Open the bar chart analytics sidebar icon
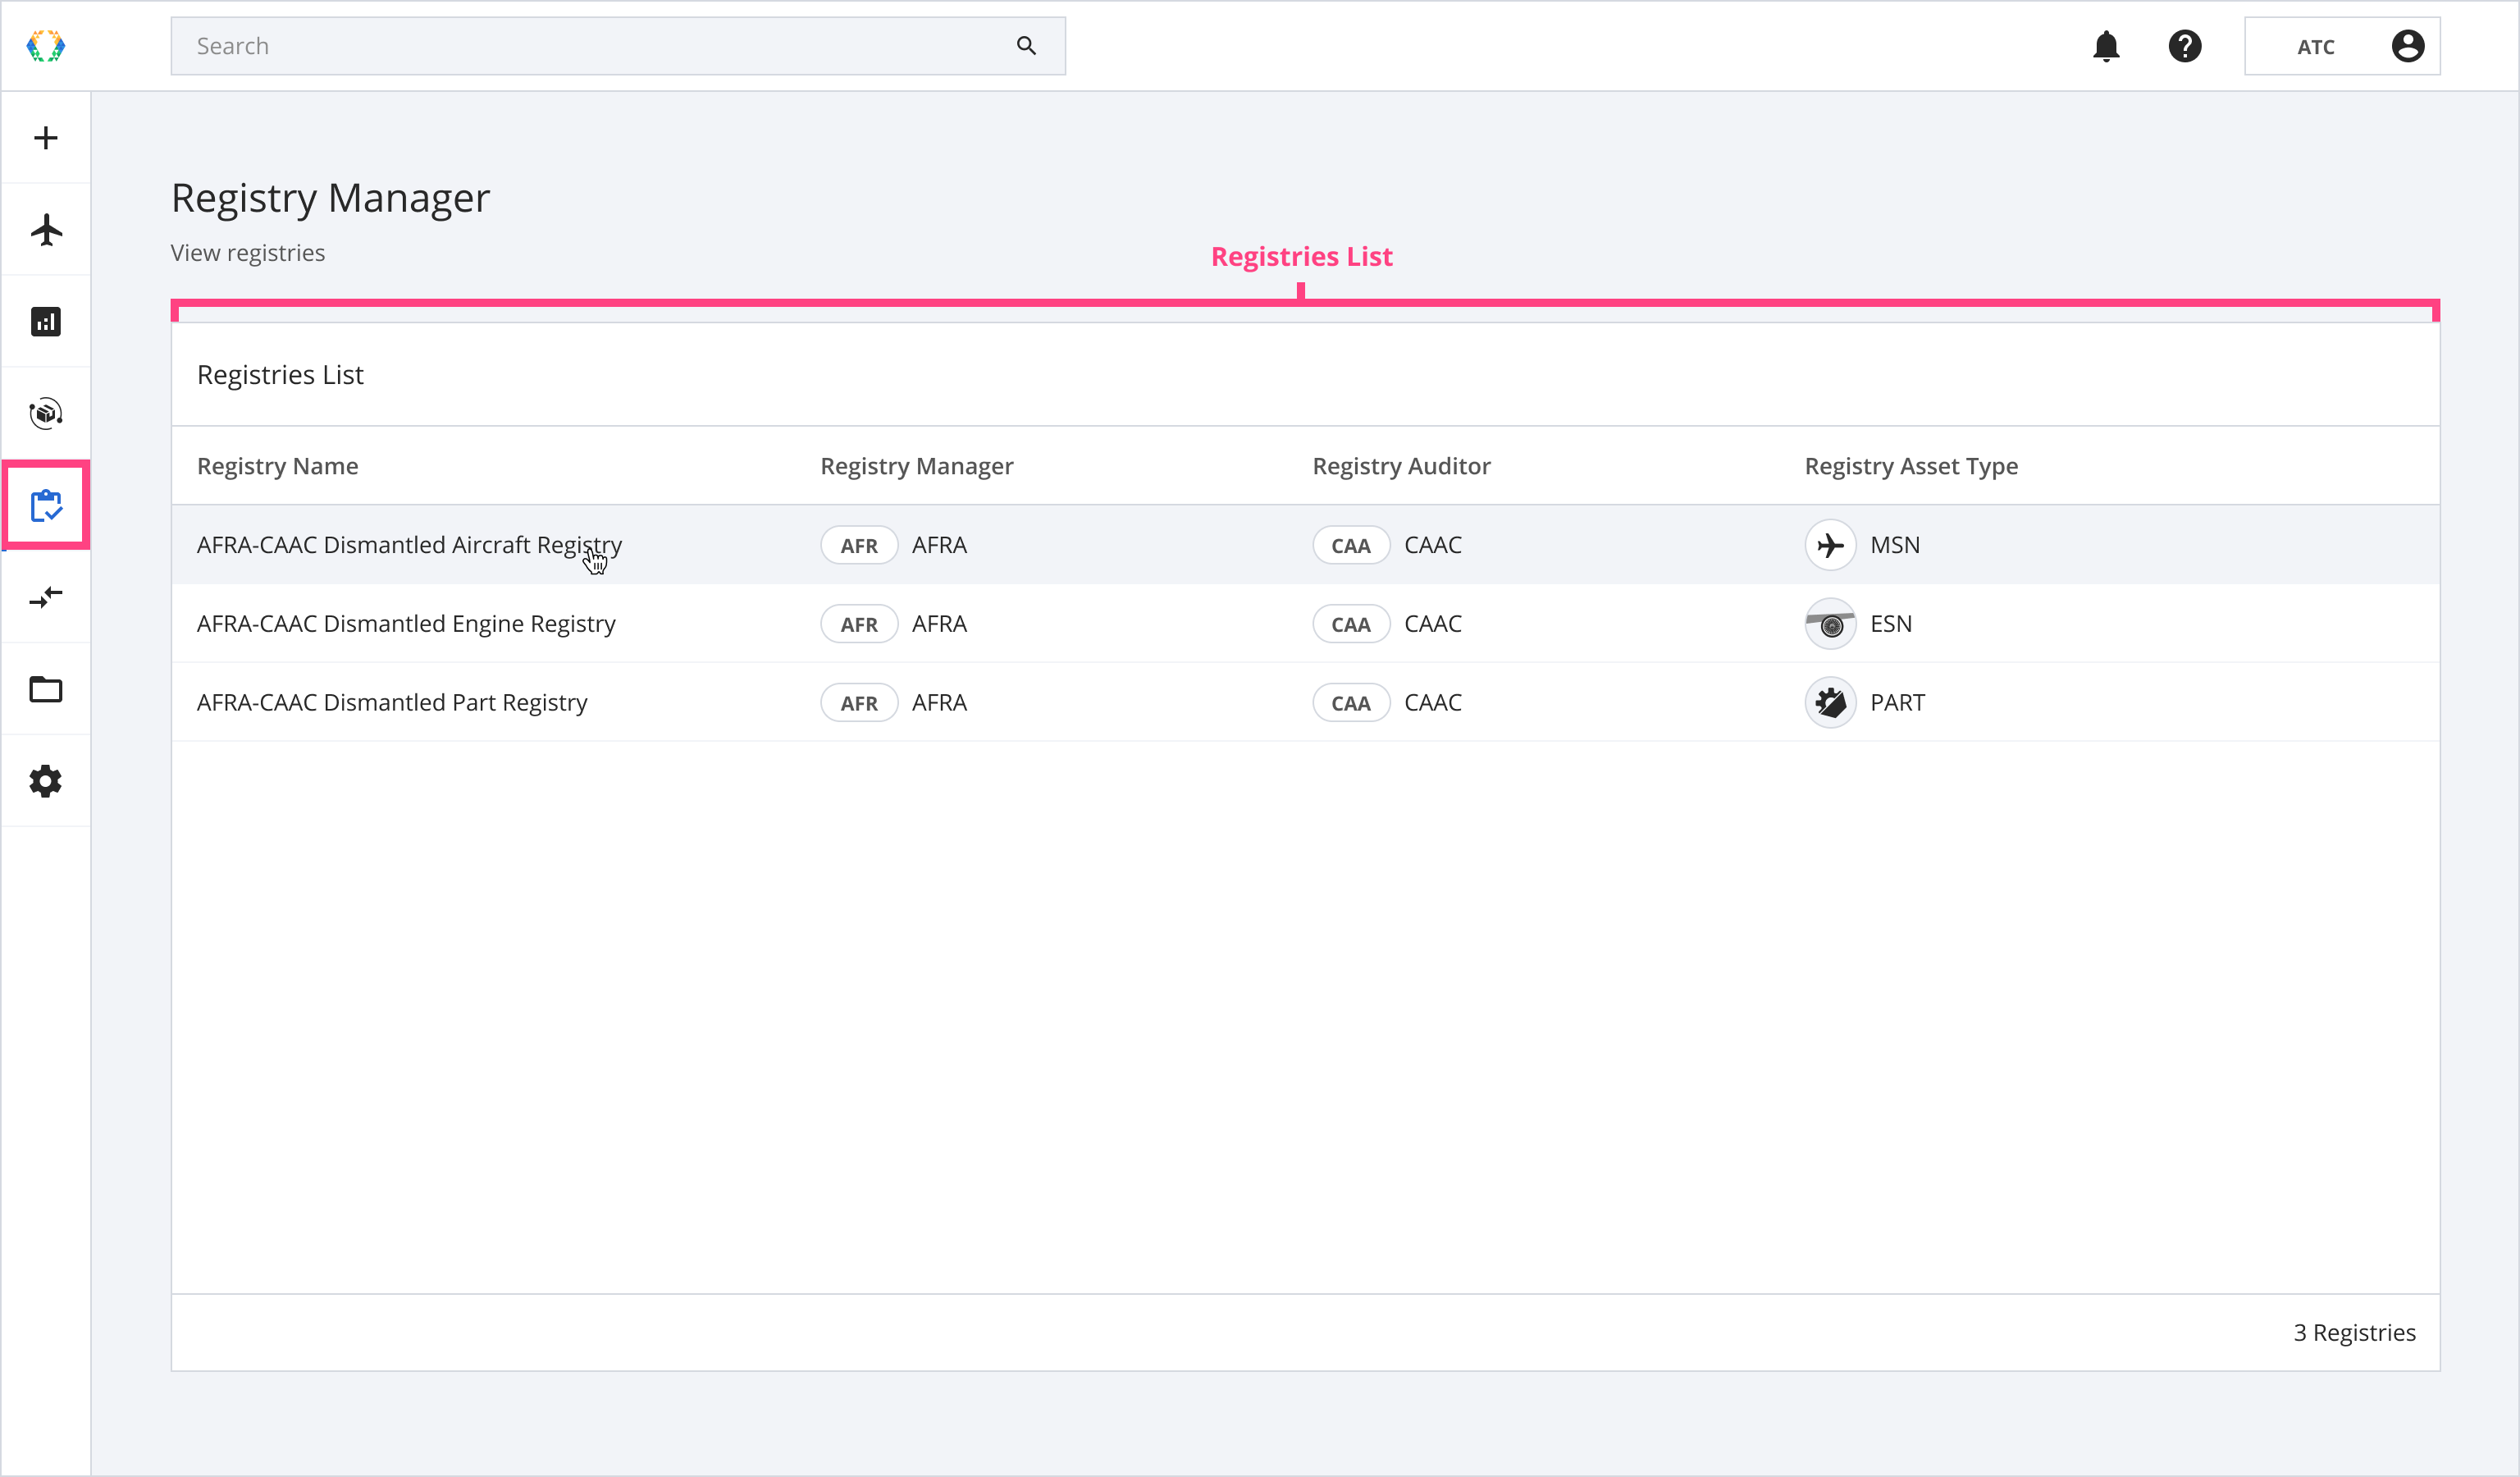Image resolution: width=2520 pixels, height=1477 pixels. coord(46,322)
